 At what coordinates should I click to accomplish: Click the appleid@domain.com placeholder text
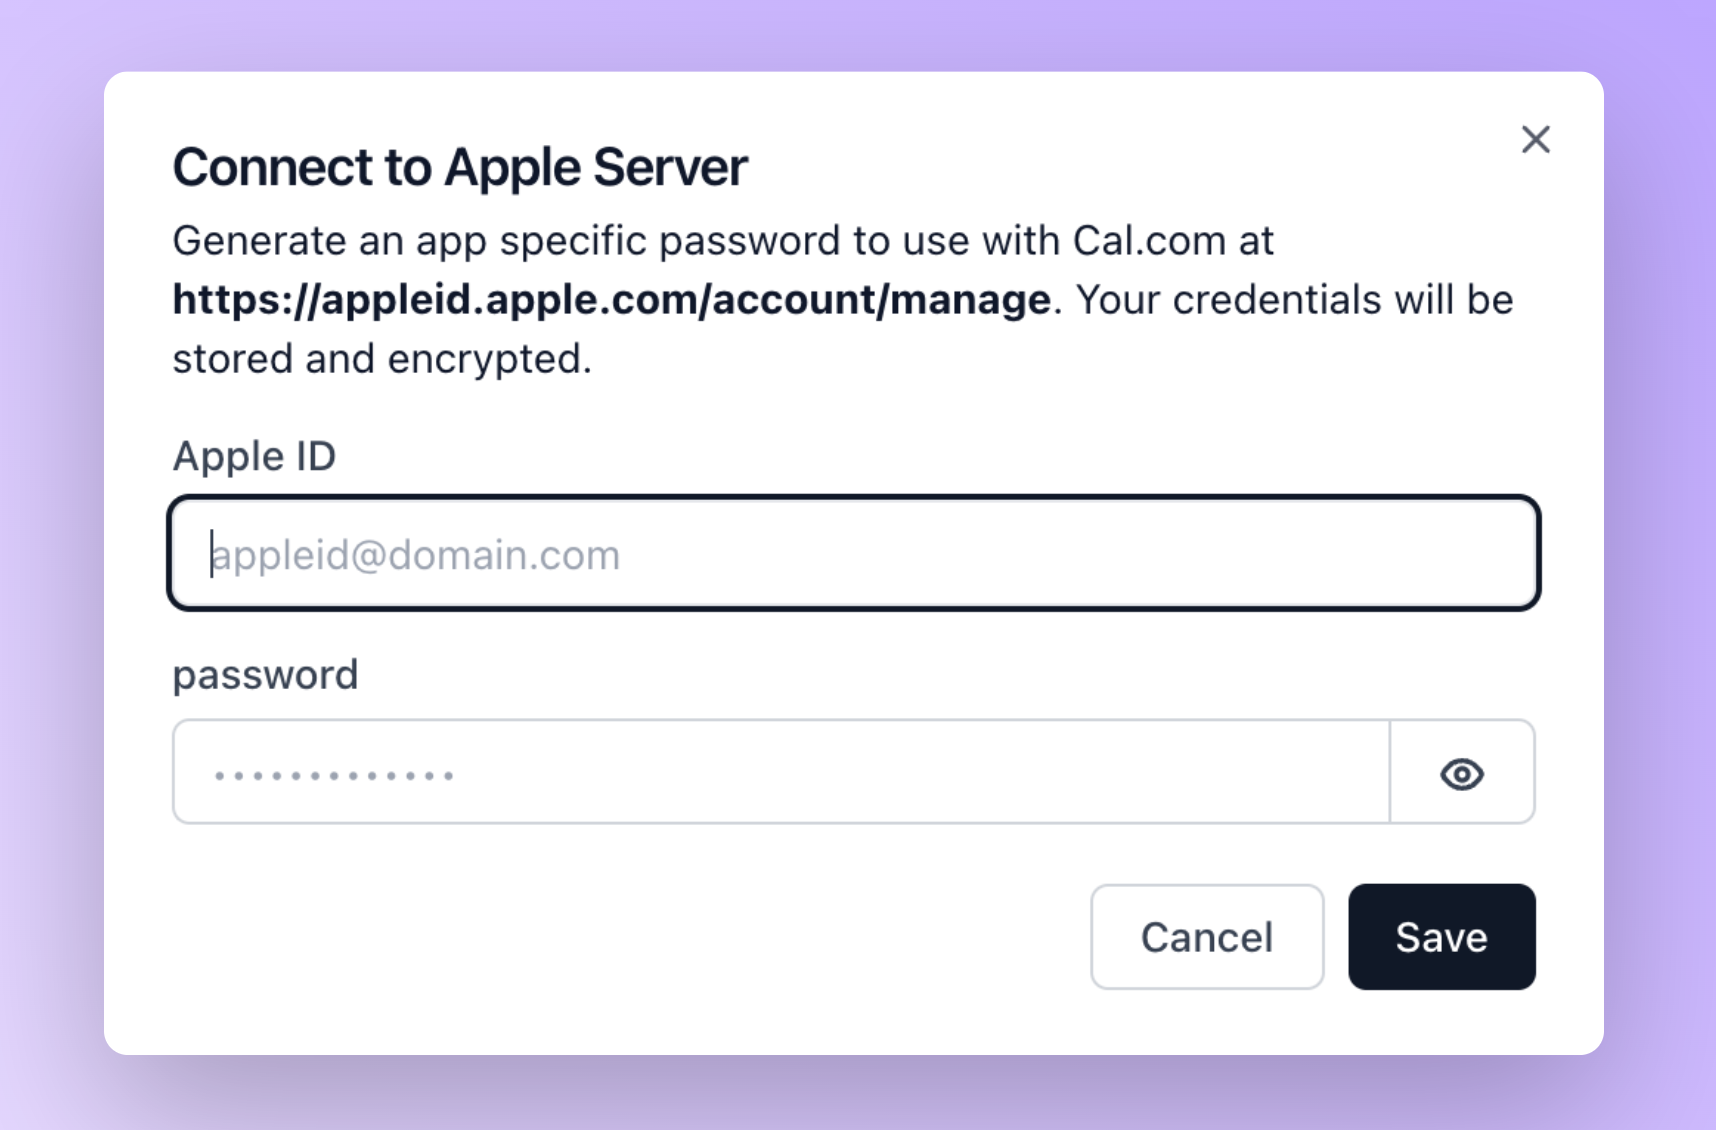[x=416, y=555]
